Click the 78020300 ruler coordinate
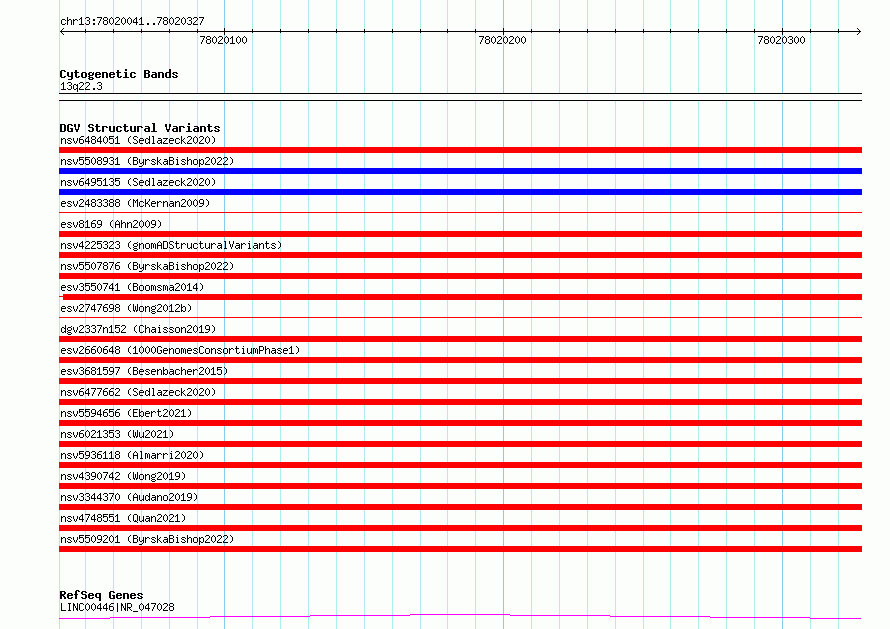The height and width of the screenshot is (629, 890). click(781, 40)
